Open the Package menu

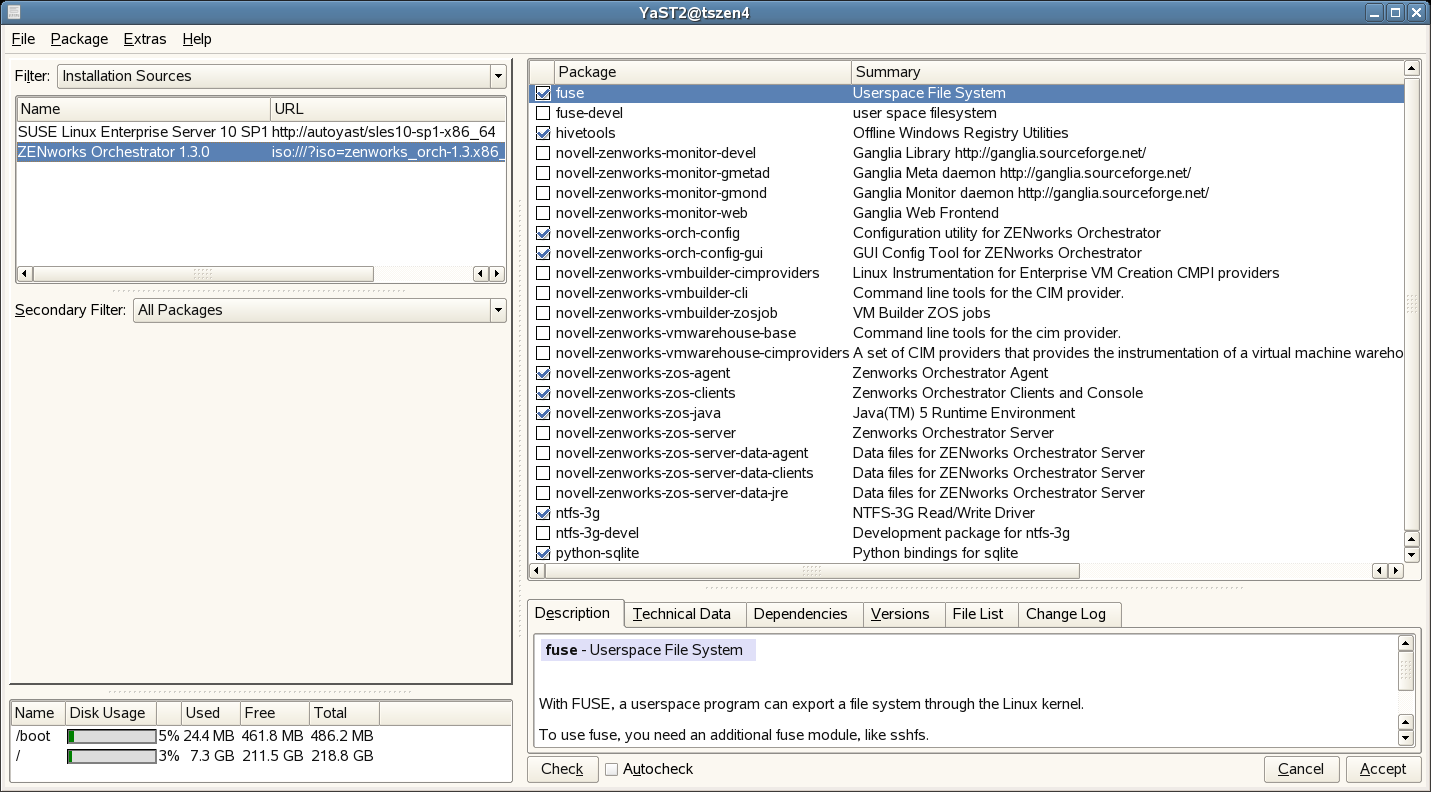[79, 39]
